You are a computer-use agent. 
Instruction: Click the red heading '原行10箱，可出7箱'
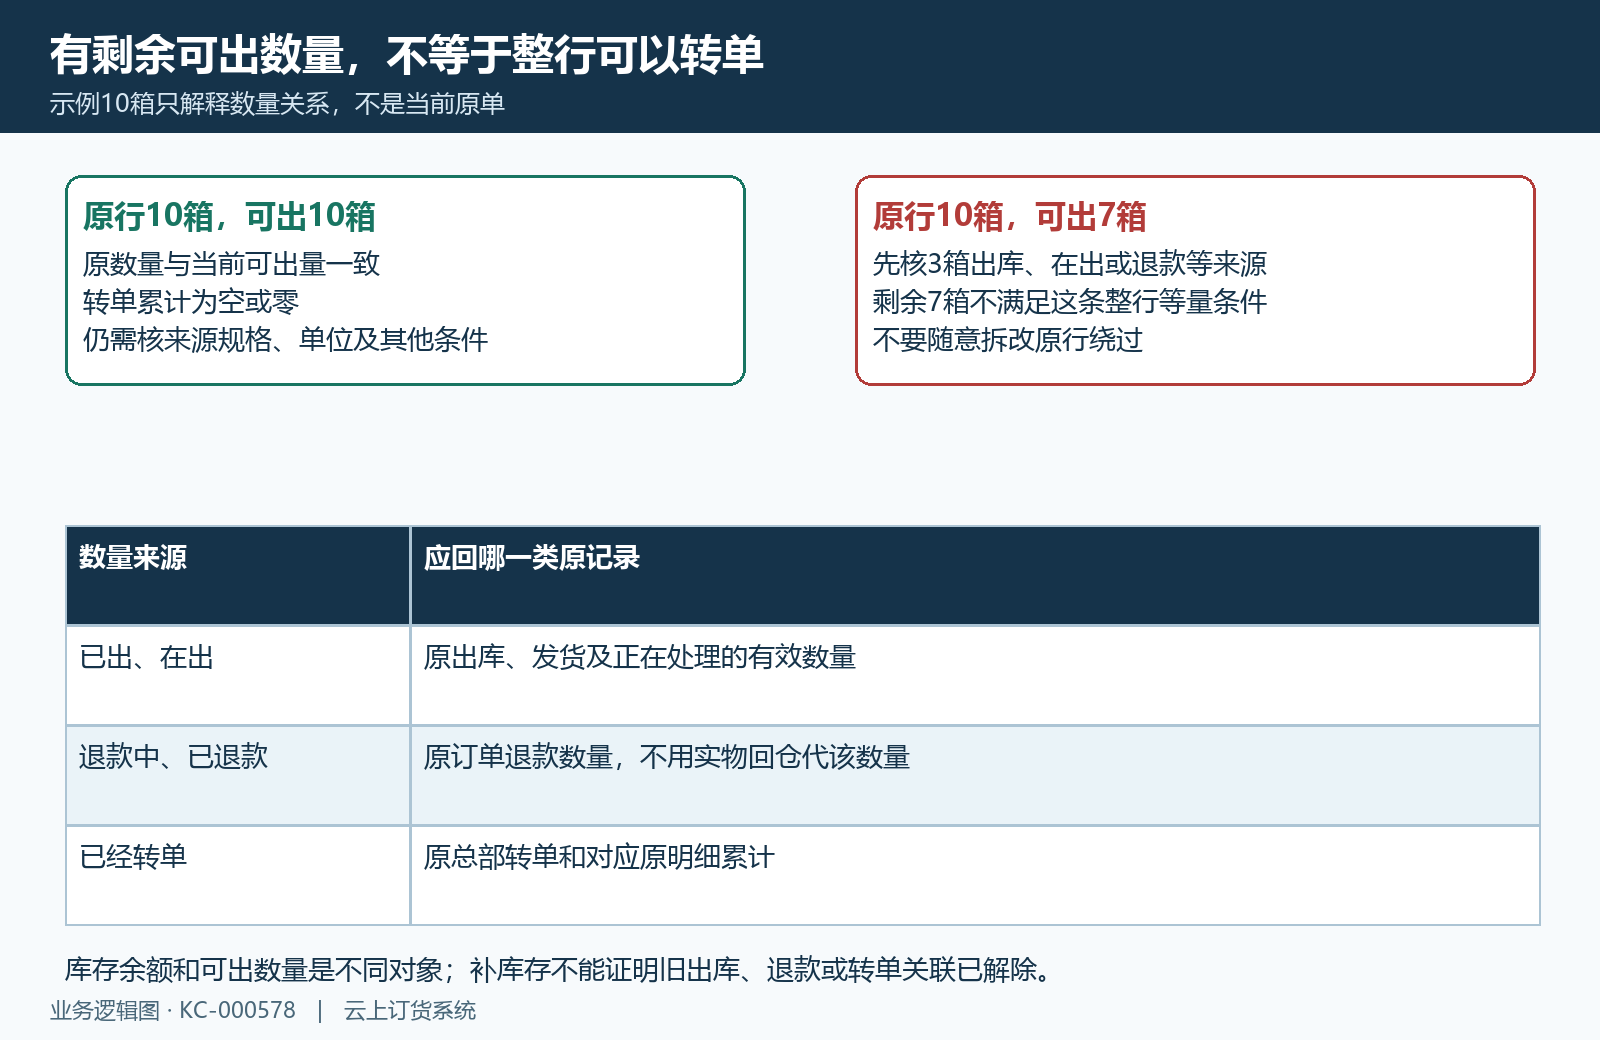pos(1009,216)
